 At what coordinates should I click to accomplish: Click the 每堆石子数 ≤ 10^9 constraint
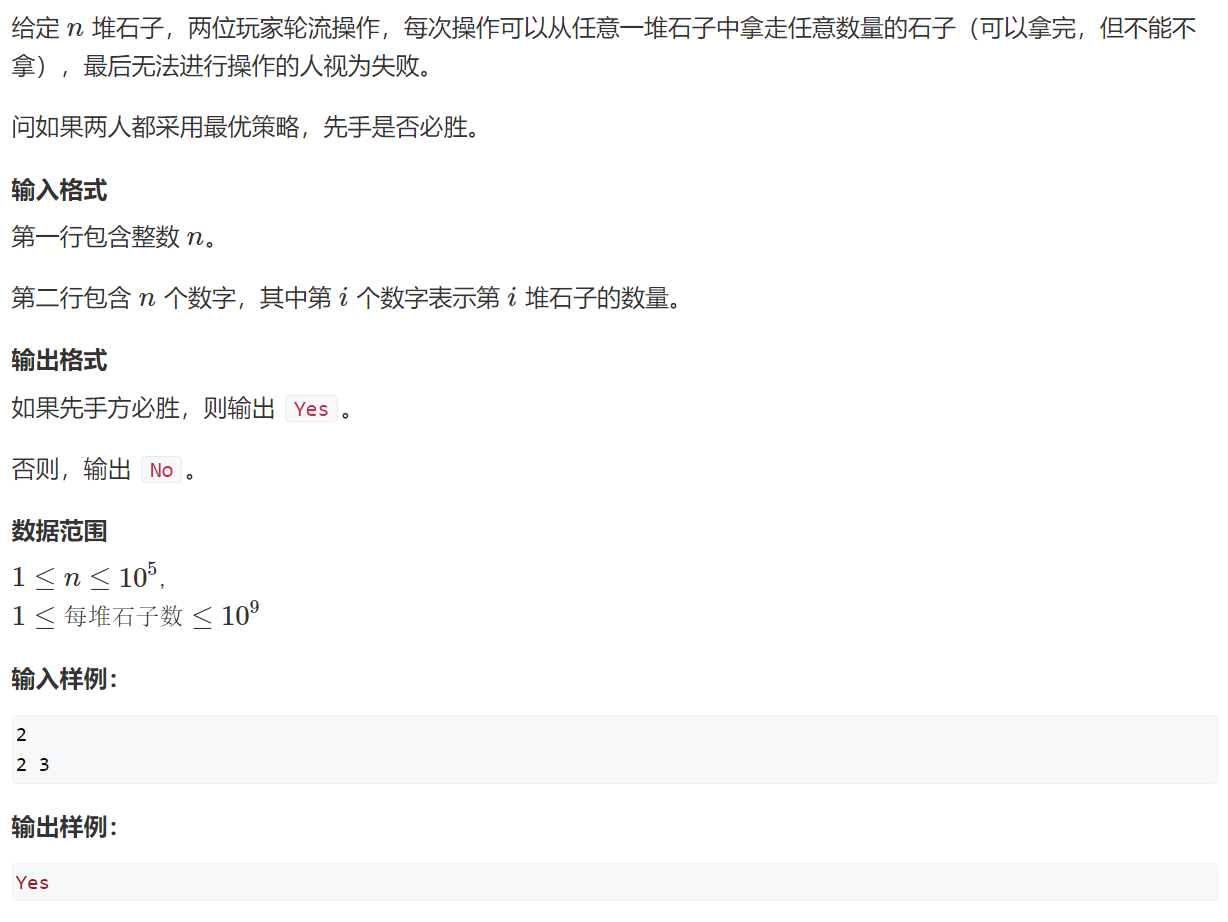[136, 615]
